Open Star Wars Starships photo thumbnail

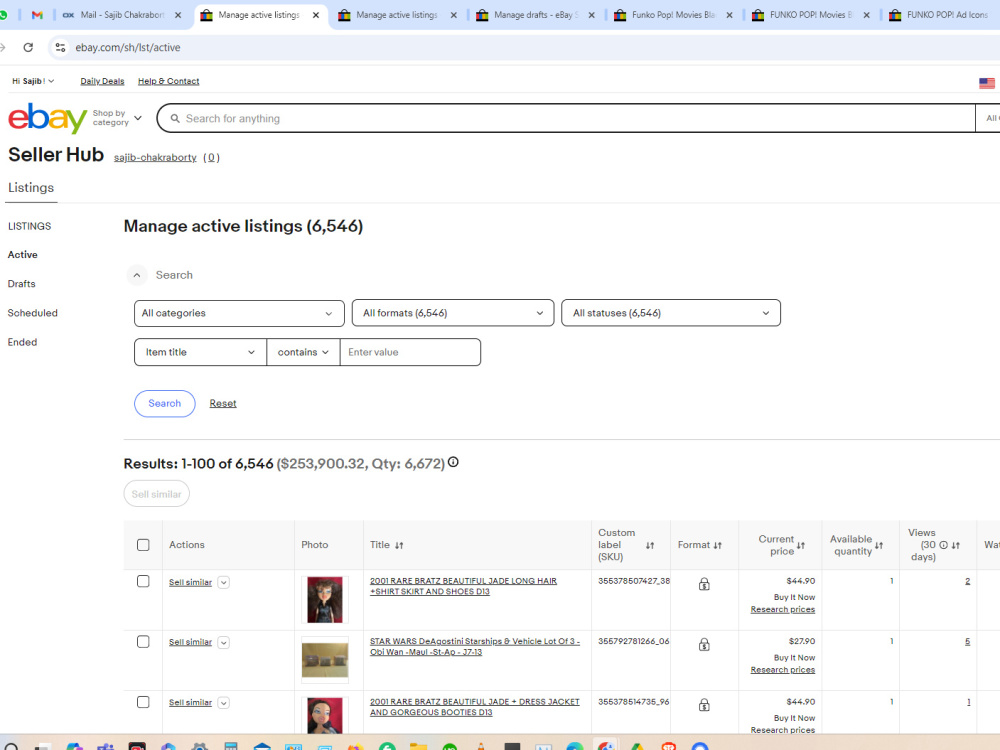click(x=325, y=660)
